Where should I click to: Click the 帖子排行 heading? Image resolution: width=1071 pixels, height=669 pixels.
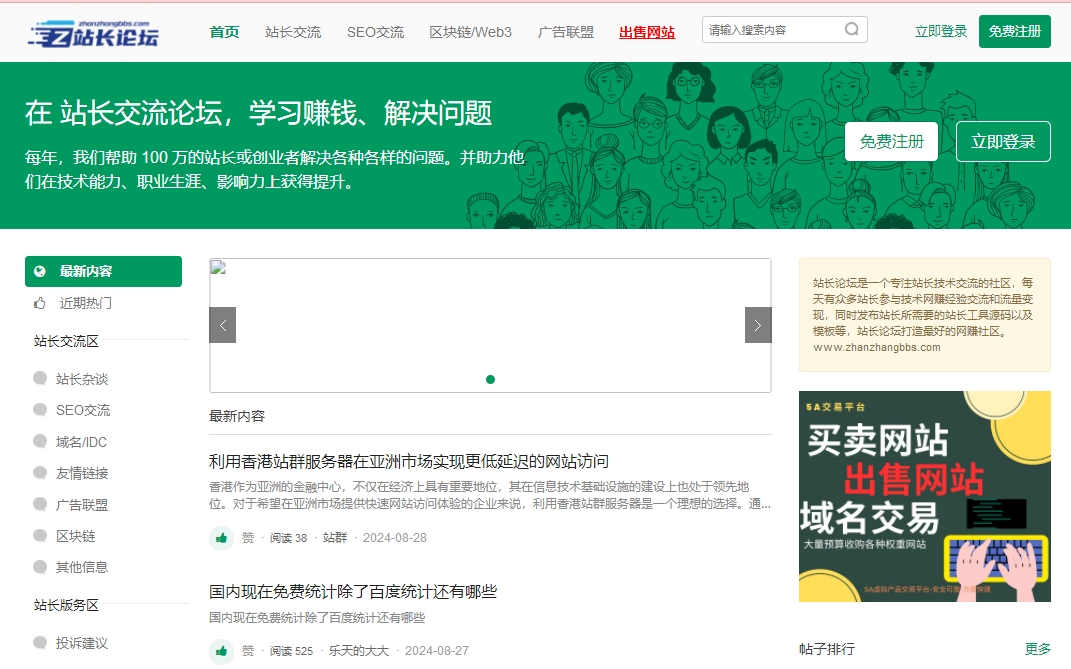tap(827, 648)
